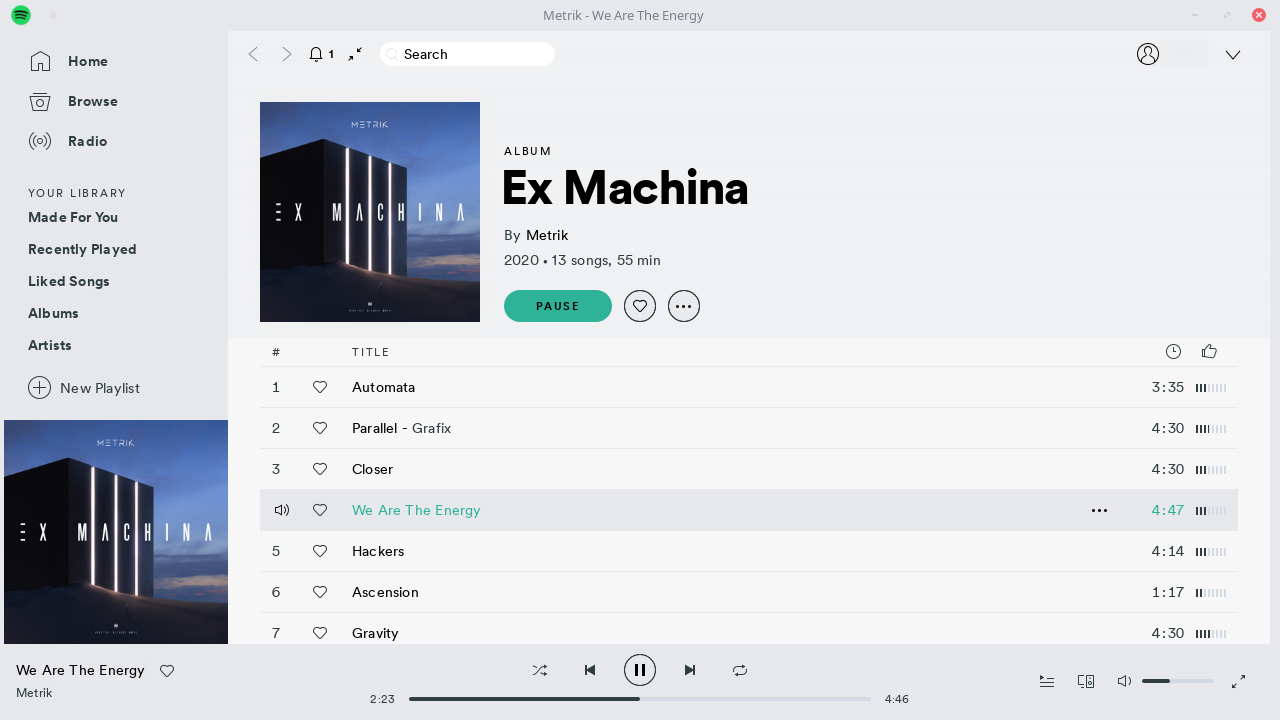Image resolution: width=1280 pixels, height=720 pixels.
Task: Enter full screen mode
Action: click(1238, 681)
